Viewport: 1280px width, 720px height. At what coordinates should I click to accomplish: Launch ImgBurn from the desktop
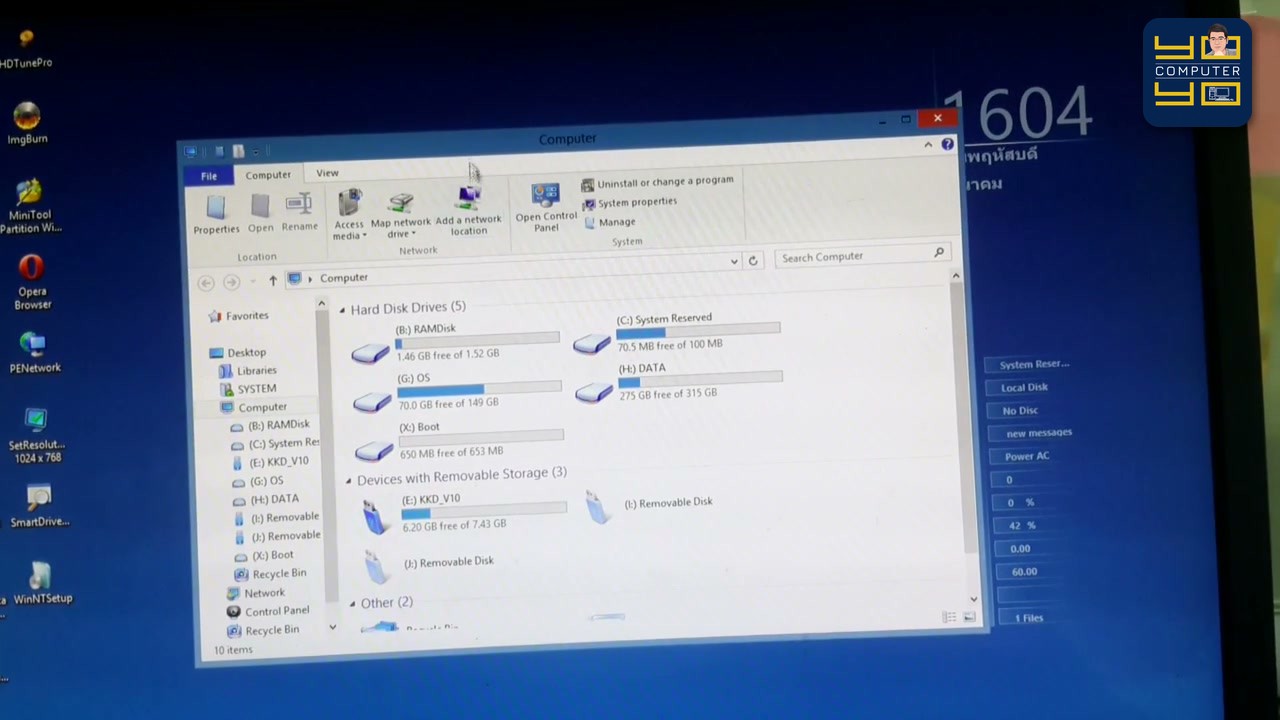[x=27, y=123]
